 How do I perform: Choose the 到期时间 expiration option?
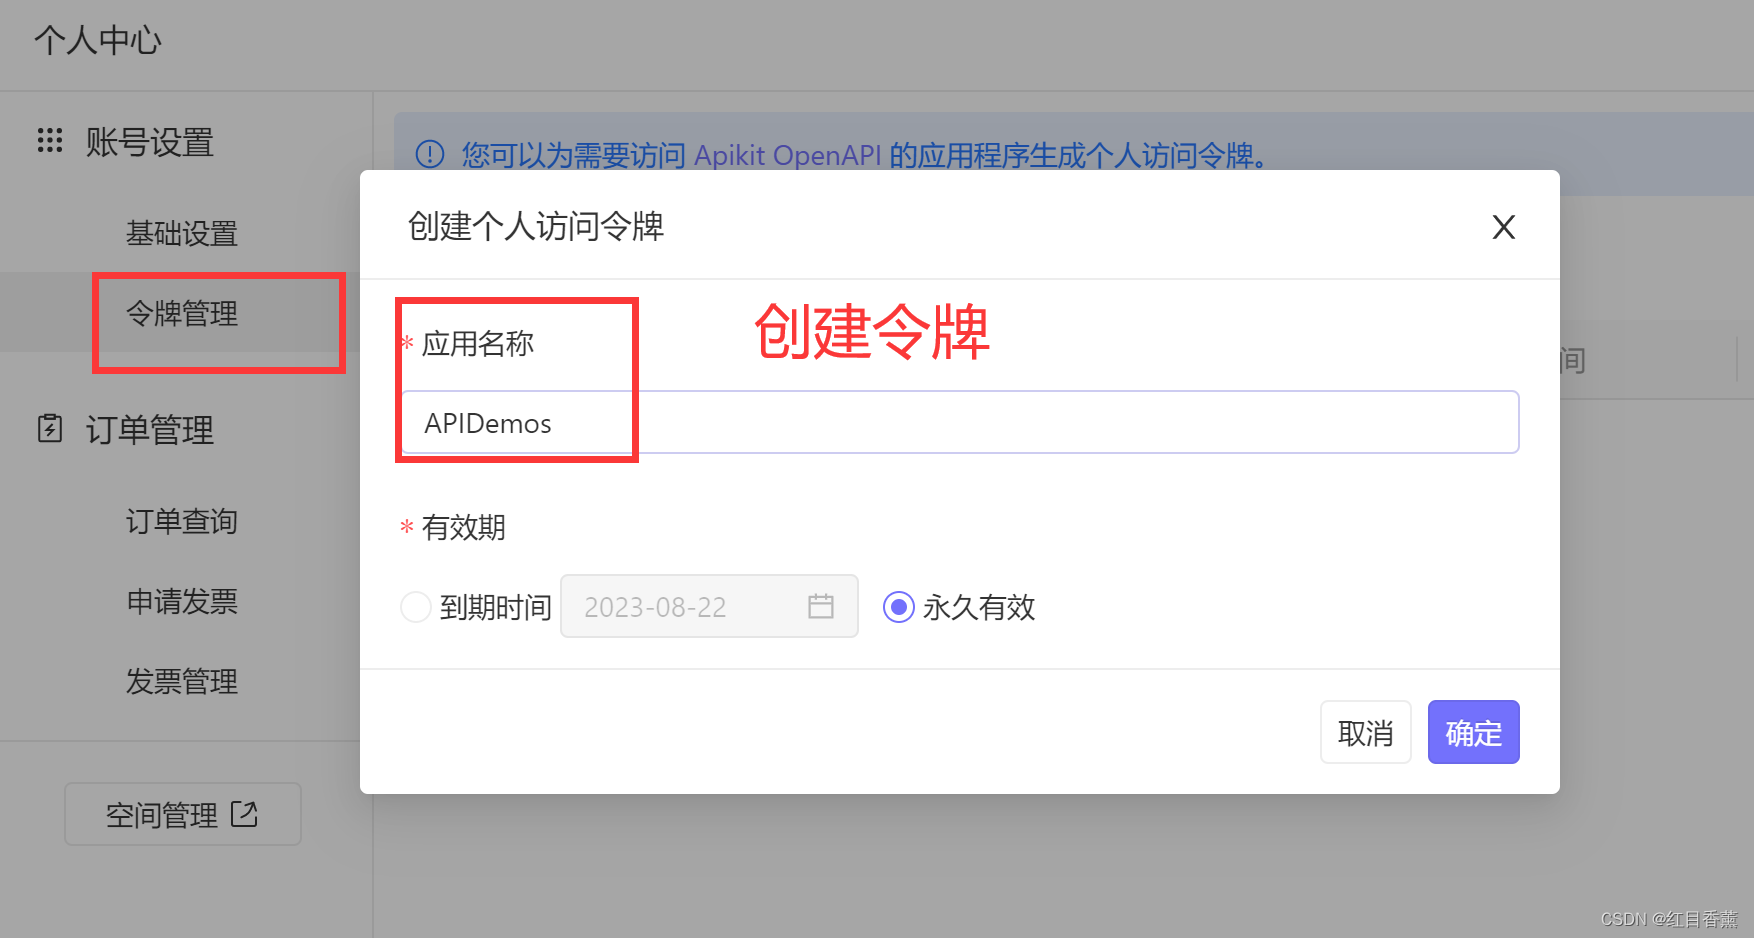point(416,606)
